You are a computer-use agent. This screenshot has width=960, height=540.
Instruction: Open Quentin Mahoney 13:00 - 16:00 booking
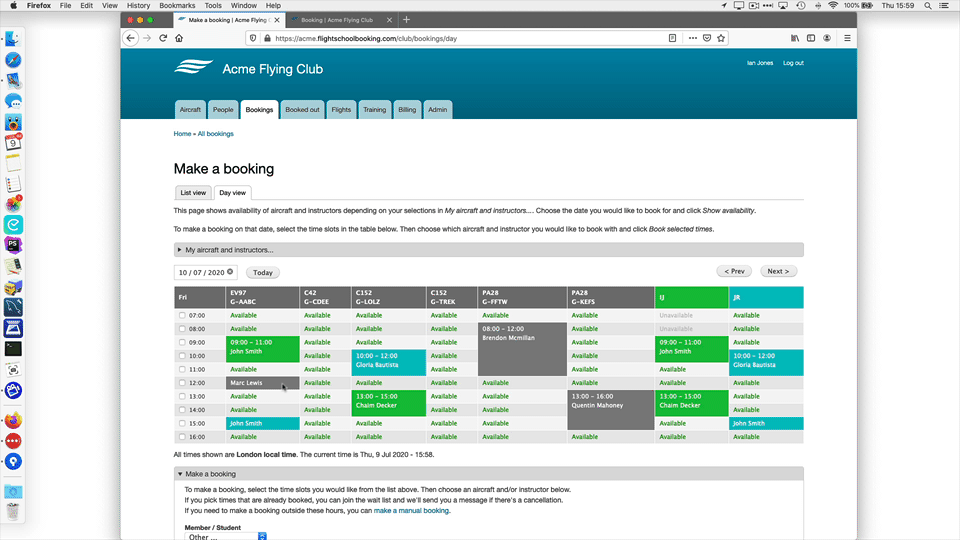point(610,410)
